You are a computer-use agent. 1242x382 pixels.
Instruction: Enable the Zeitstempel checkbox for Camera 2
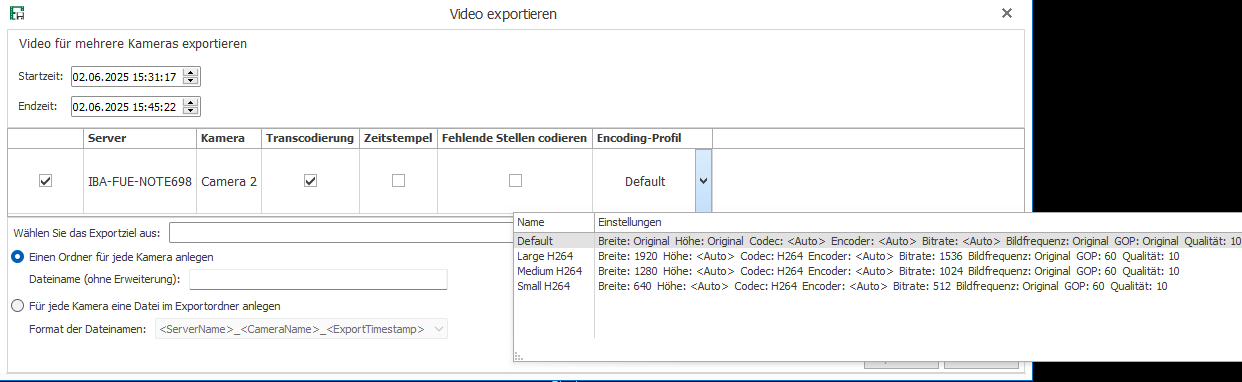(x=398, y=181)
